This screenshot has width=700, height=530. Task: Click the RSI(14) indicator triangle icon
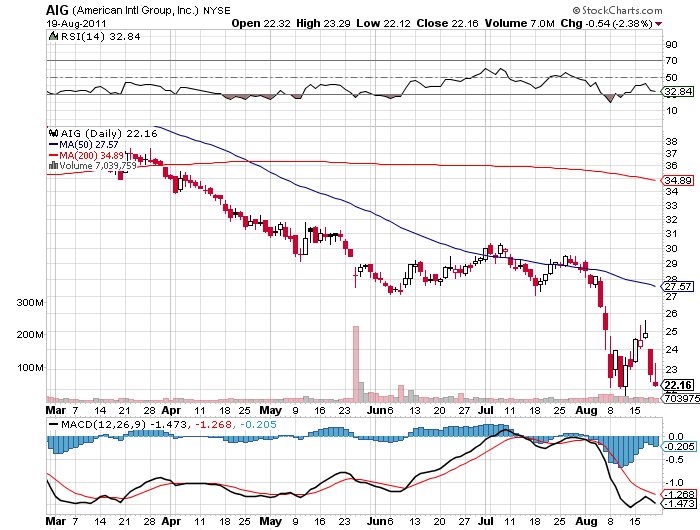coord(53,36)
